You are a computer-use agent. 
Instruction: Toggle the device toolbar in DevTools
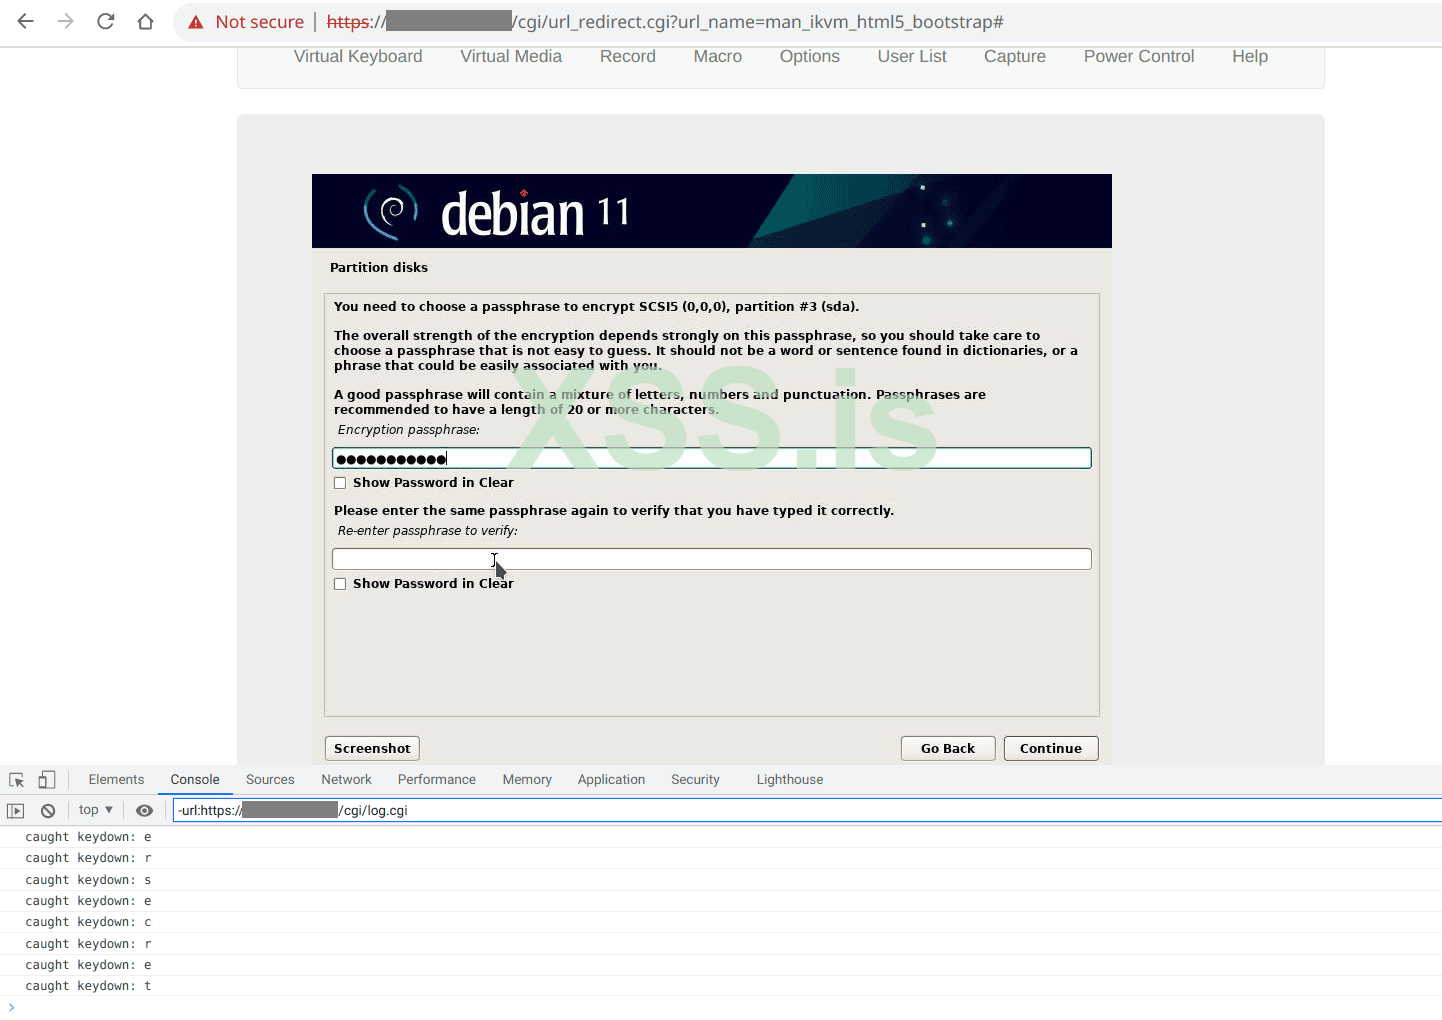(x=47, y=780)
